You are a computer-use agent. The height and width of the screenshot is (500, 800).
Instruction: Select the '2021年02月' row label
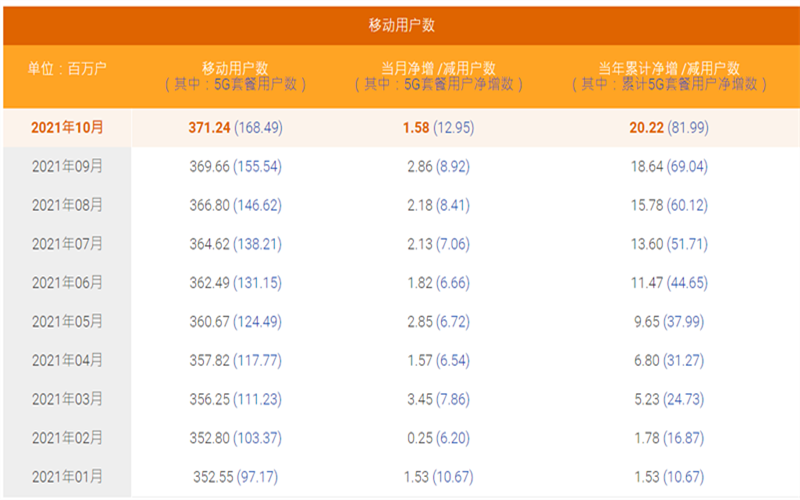(67, 438)
